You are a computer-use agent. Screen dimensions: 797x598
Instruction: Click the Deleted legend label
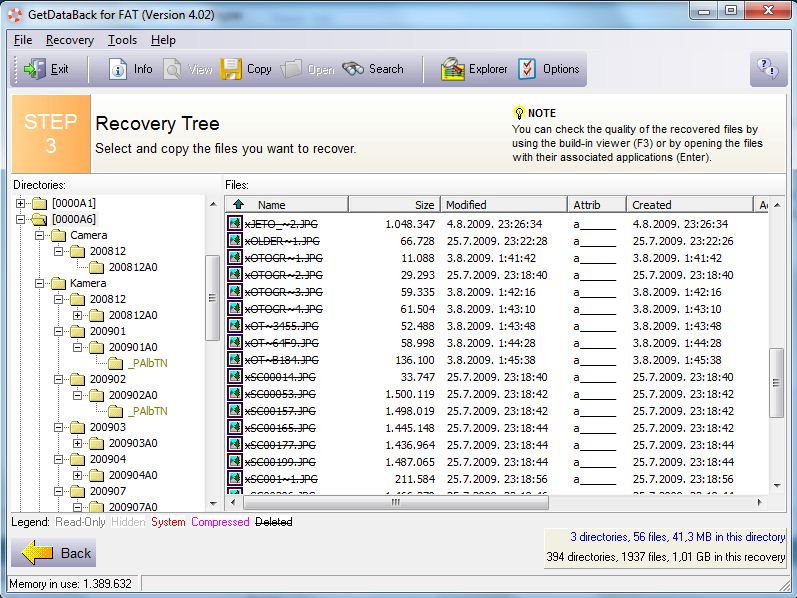pos(273,522)
